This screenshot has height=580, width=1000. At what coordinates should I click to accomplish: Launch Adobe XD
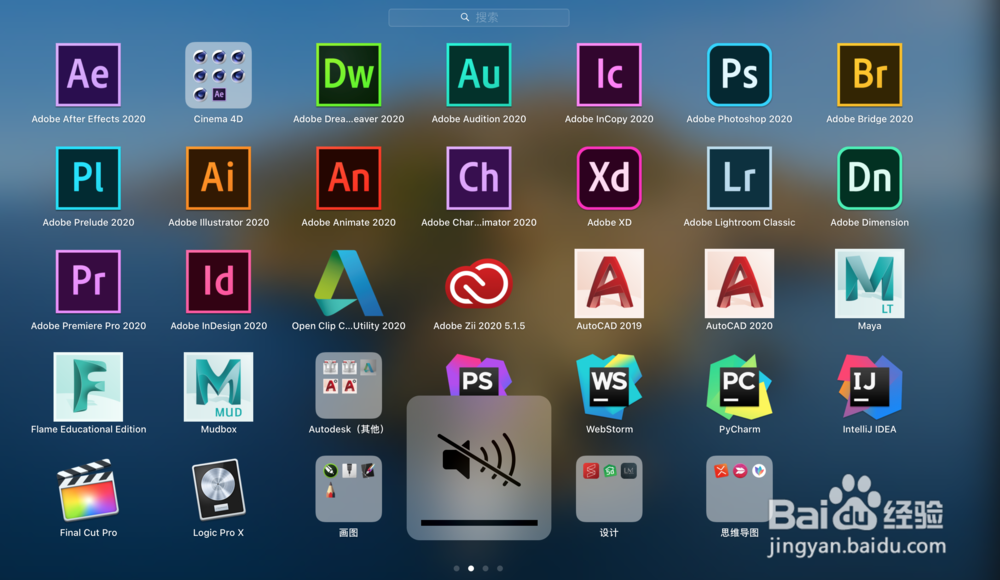point(609,179)
